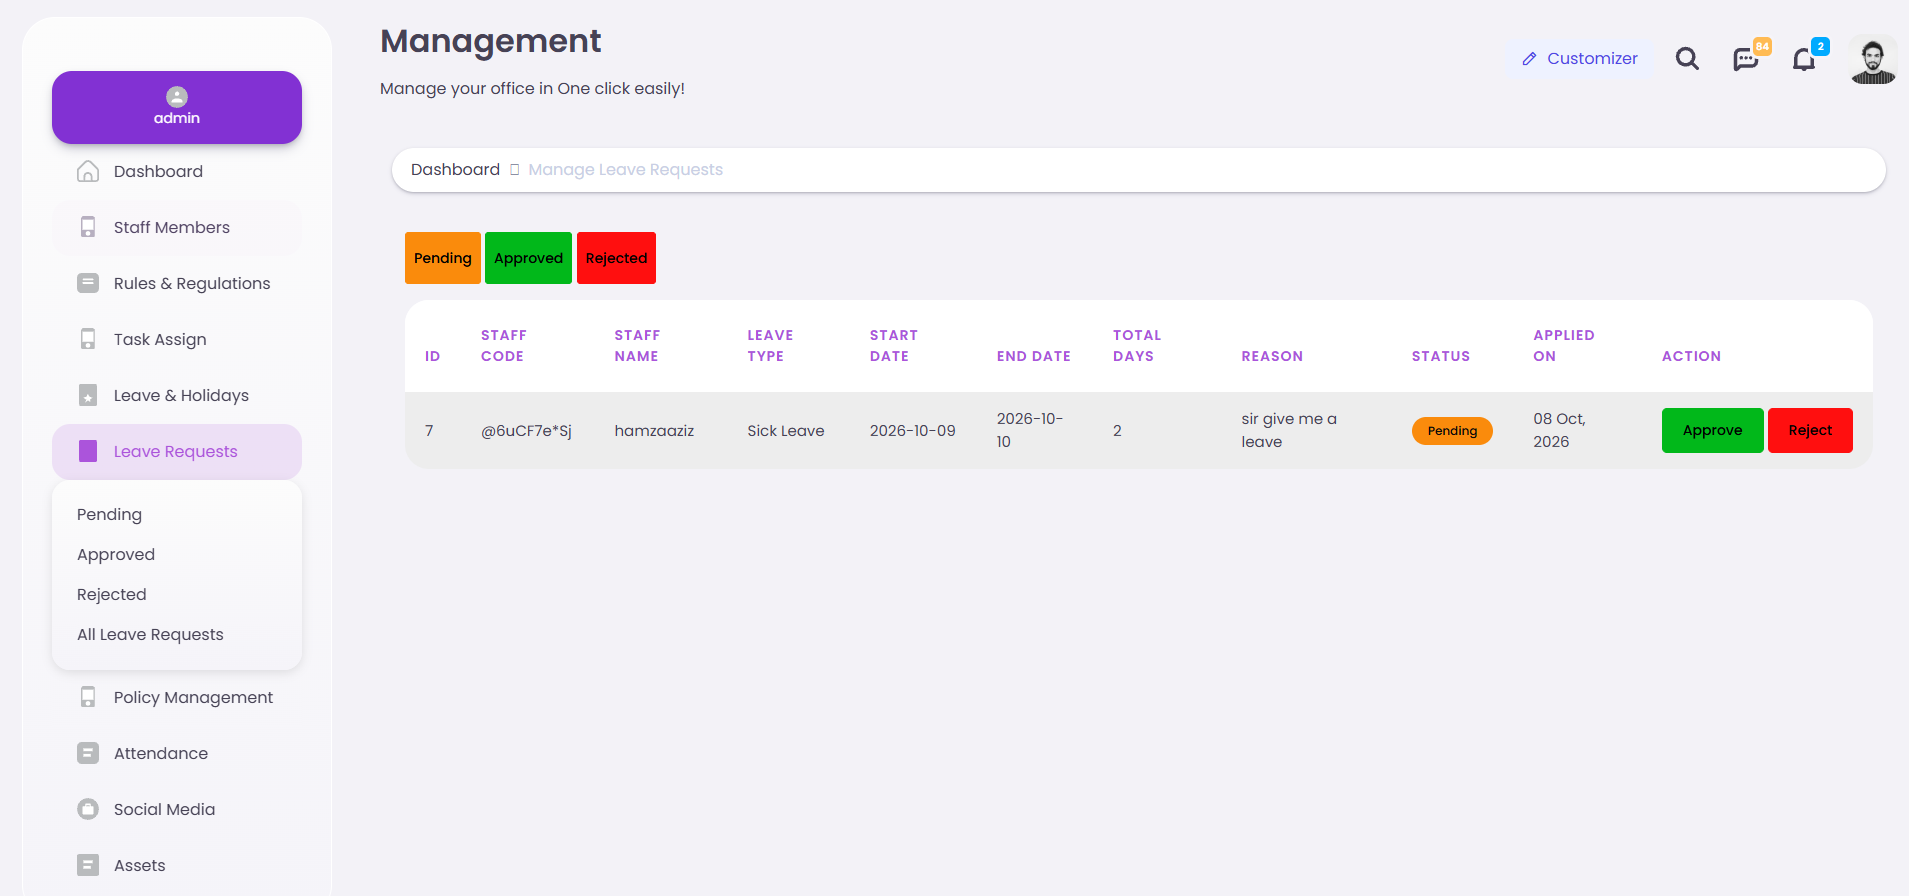Open All Leave Requests submenu item
This screenshot has width=1909, height=896.
(150, 634)
